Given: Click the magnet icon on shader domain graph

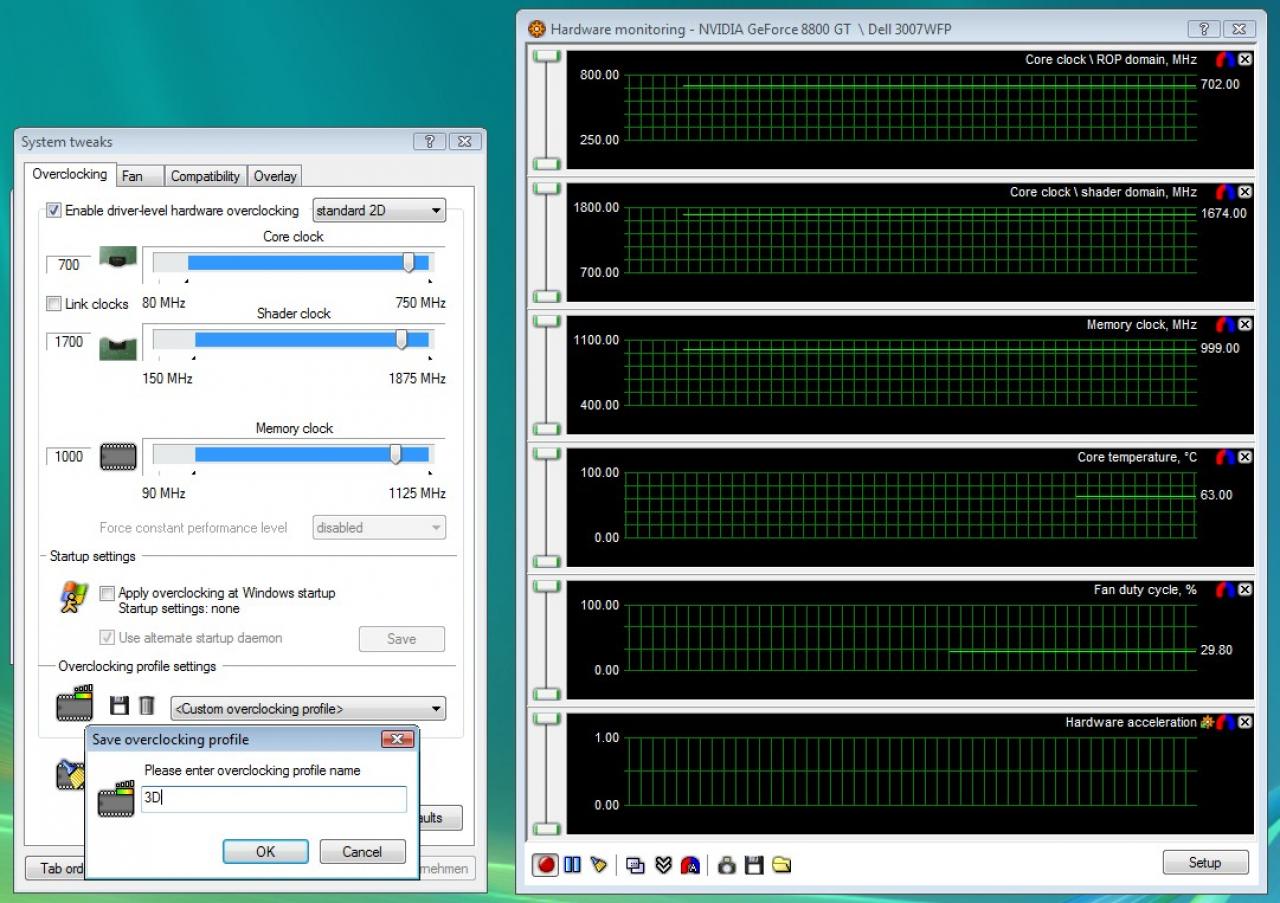Looking at the screenshot, I should [1225, 192].
